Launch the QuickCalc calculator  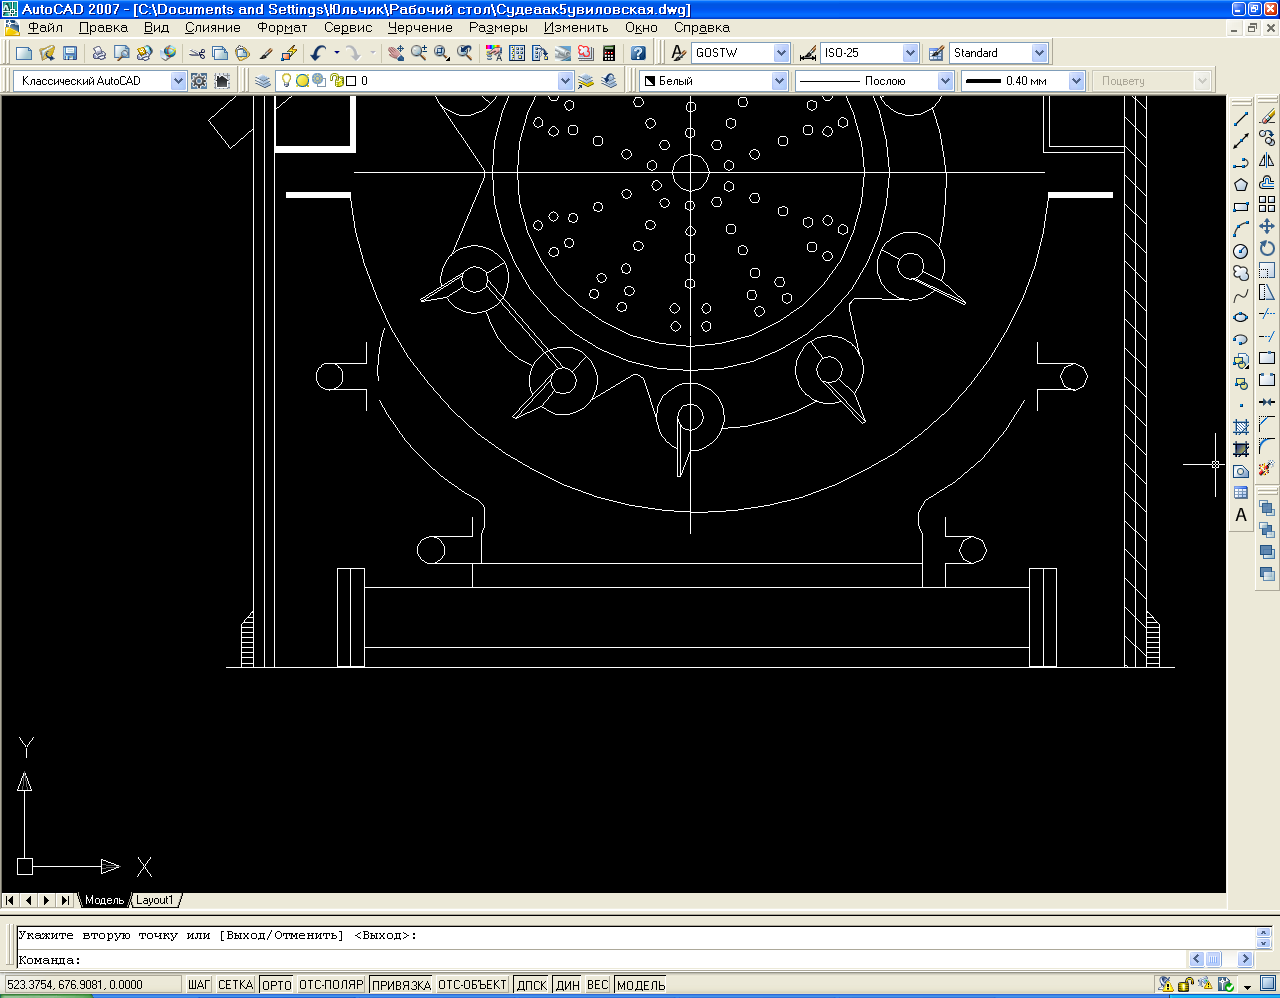tap(608, 53)
